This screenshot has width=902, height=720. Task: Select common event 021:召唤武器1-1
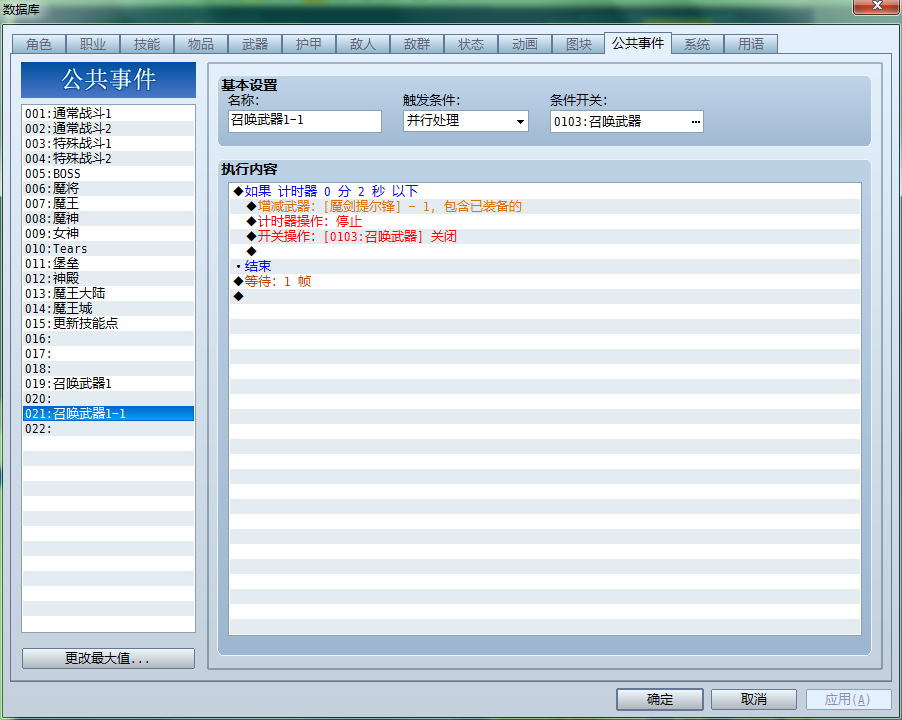pyautogui.click(x=108, y=413)
